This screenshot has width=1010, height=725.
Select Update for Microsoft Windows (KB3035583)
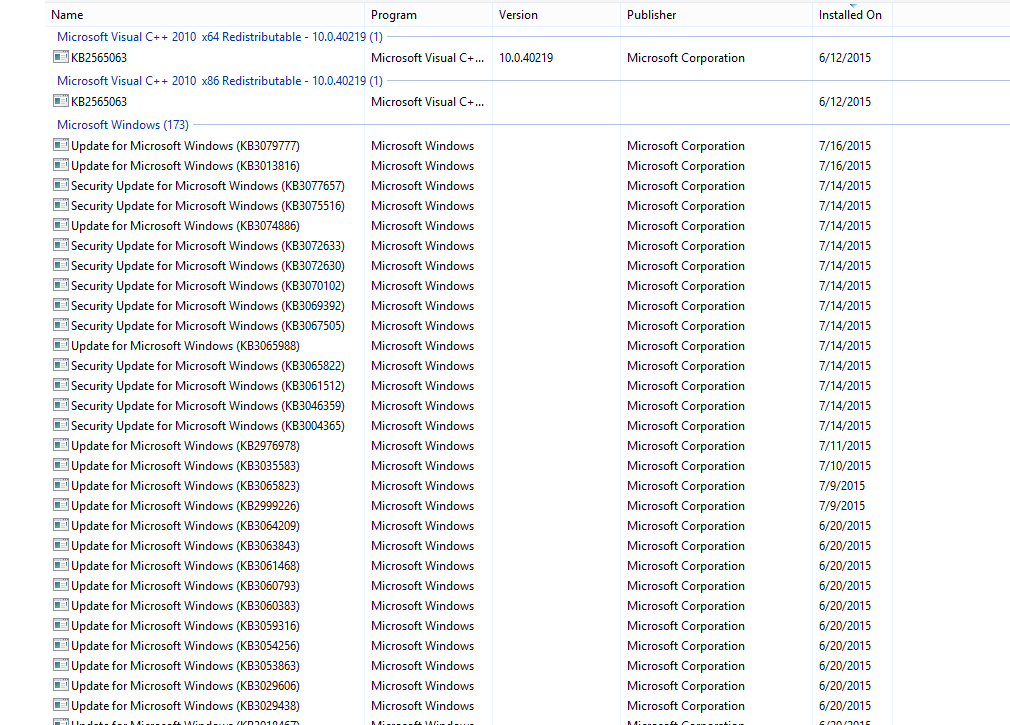click(x=185, y=466)
